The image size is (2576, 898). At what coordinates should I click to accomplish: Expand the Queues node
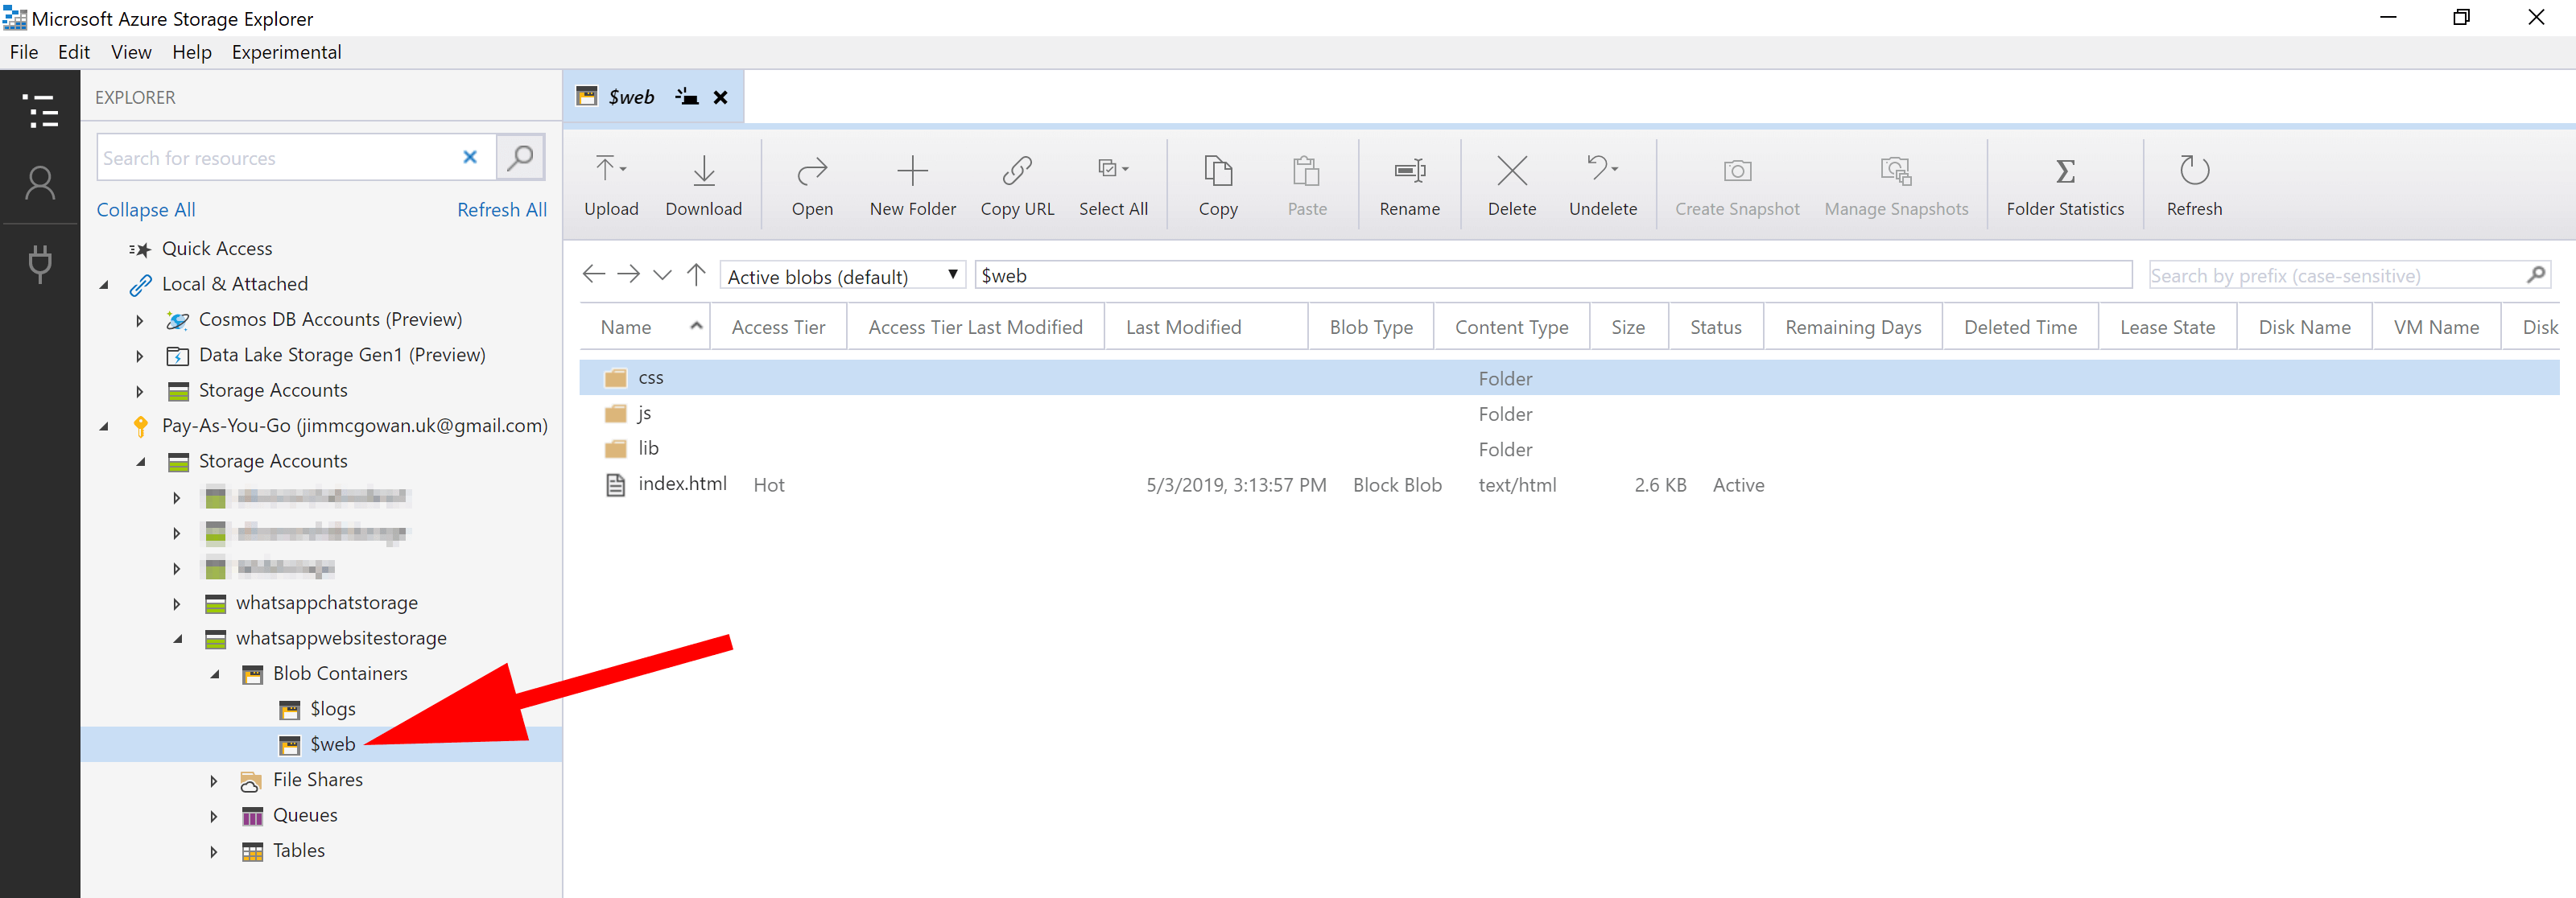tap(214, 816)
